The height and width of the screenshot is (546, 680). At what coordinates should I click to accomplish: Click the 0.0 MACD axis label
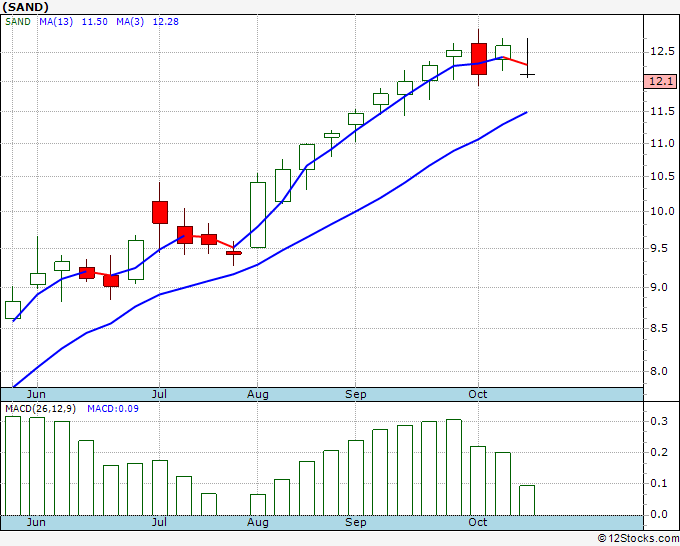point(659,514)
